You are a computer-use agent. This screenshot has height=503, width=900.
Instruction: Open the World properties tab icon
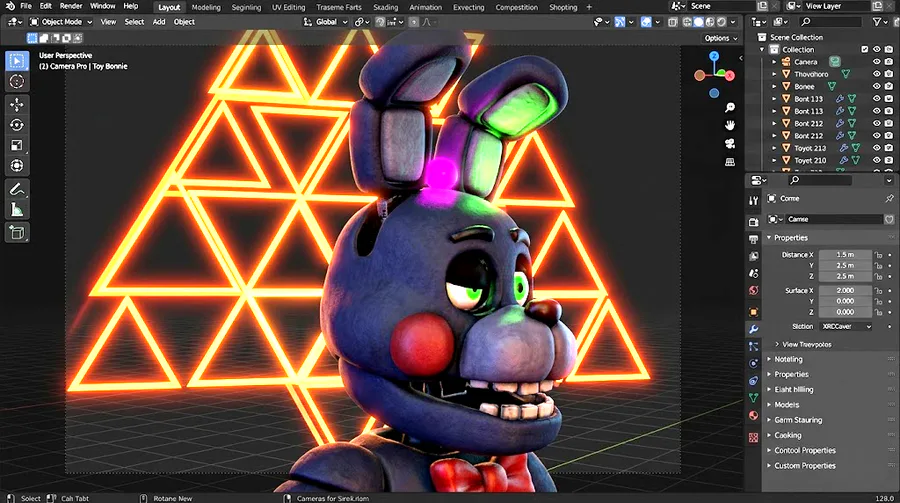pos(754,291)
